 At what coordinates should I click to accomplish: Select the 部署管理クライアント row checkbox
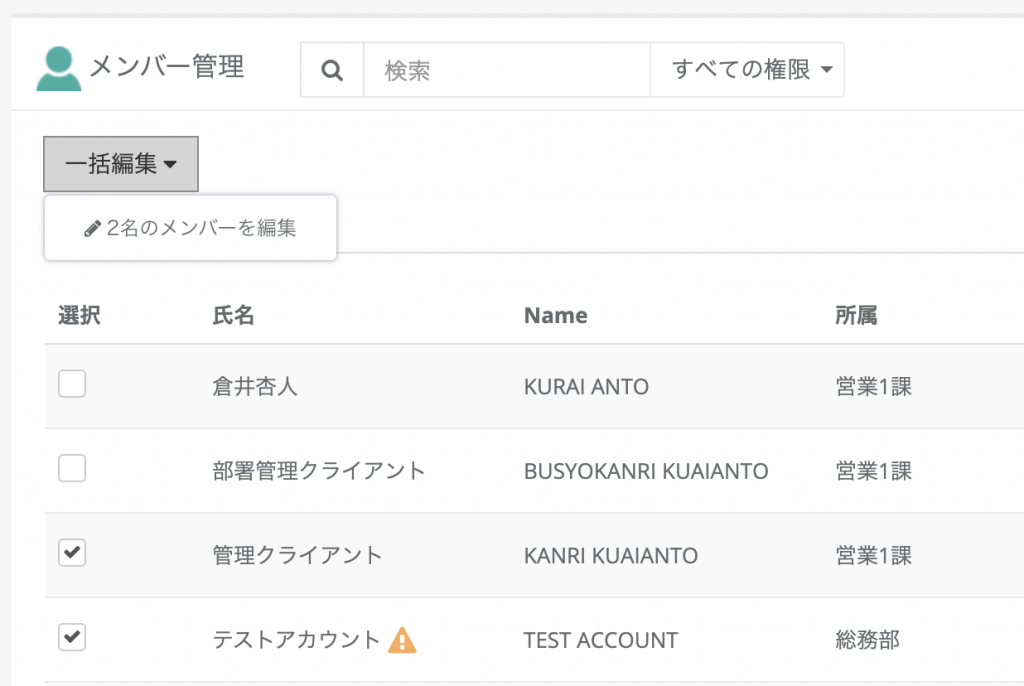click(72, 468)
